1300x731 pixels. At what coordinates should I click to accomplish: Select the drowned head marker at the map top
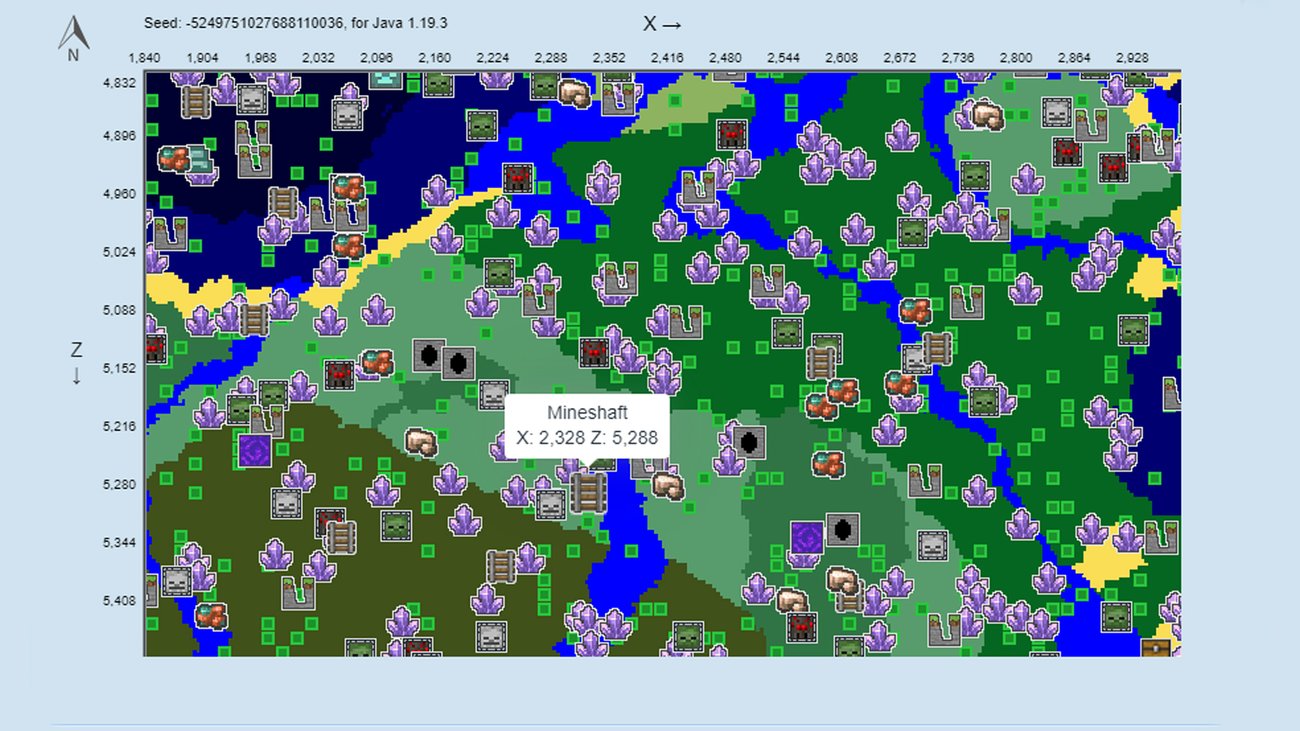point(385,79)
